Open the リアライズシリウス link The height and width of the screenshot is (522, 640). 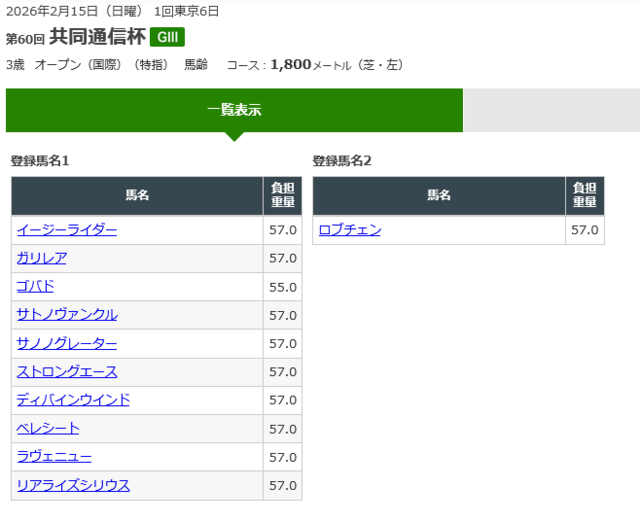coord(73,486)
